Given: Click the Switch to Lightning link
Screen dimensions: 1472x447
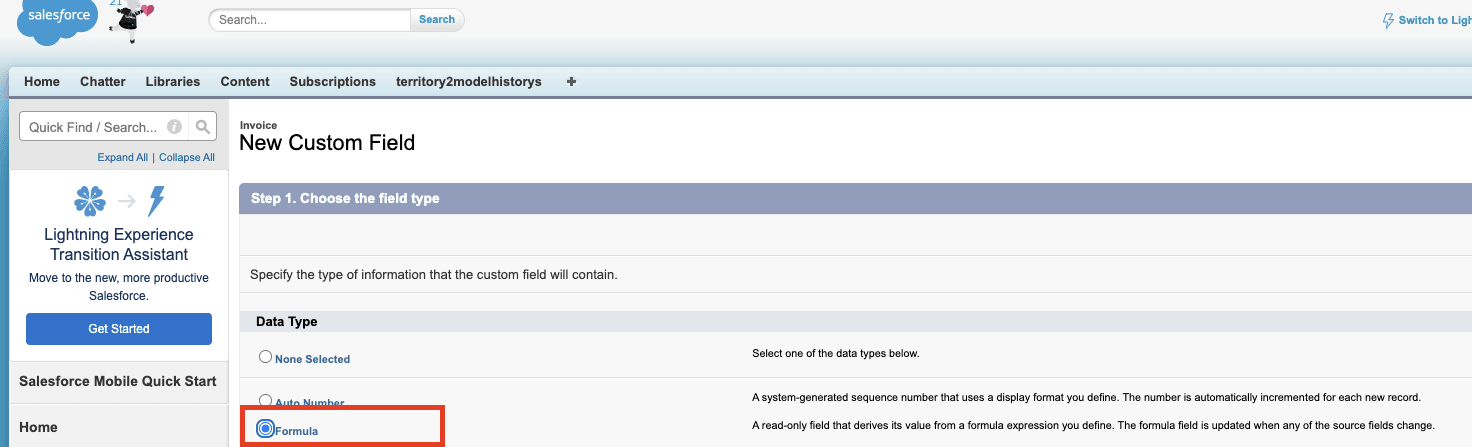Looking at the screenshot, I should click(x=1434, y=20).
